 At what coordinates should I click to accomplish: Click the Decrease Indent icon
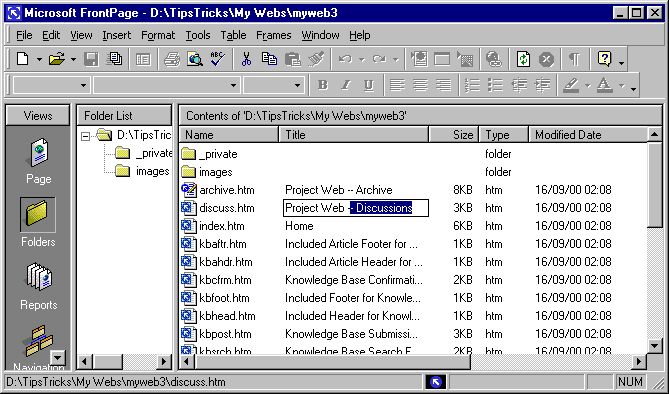[519, 85]
